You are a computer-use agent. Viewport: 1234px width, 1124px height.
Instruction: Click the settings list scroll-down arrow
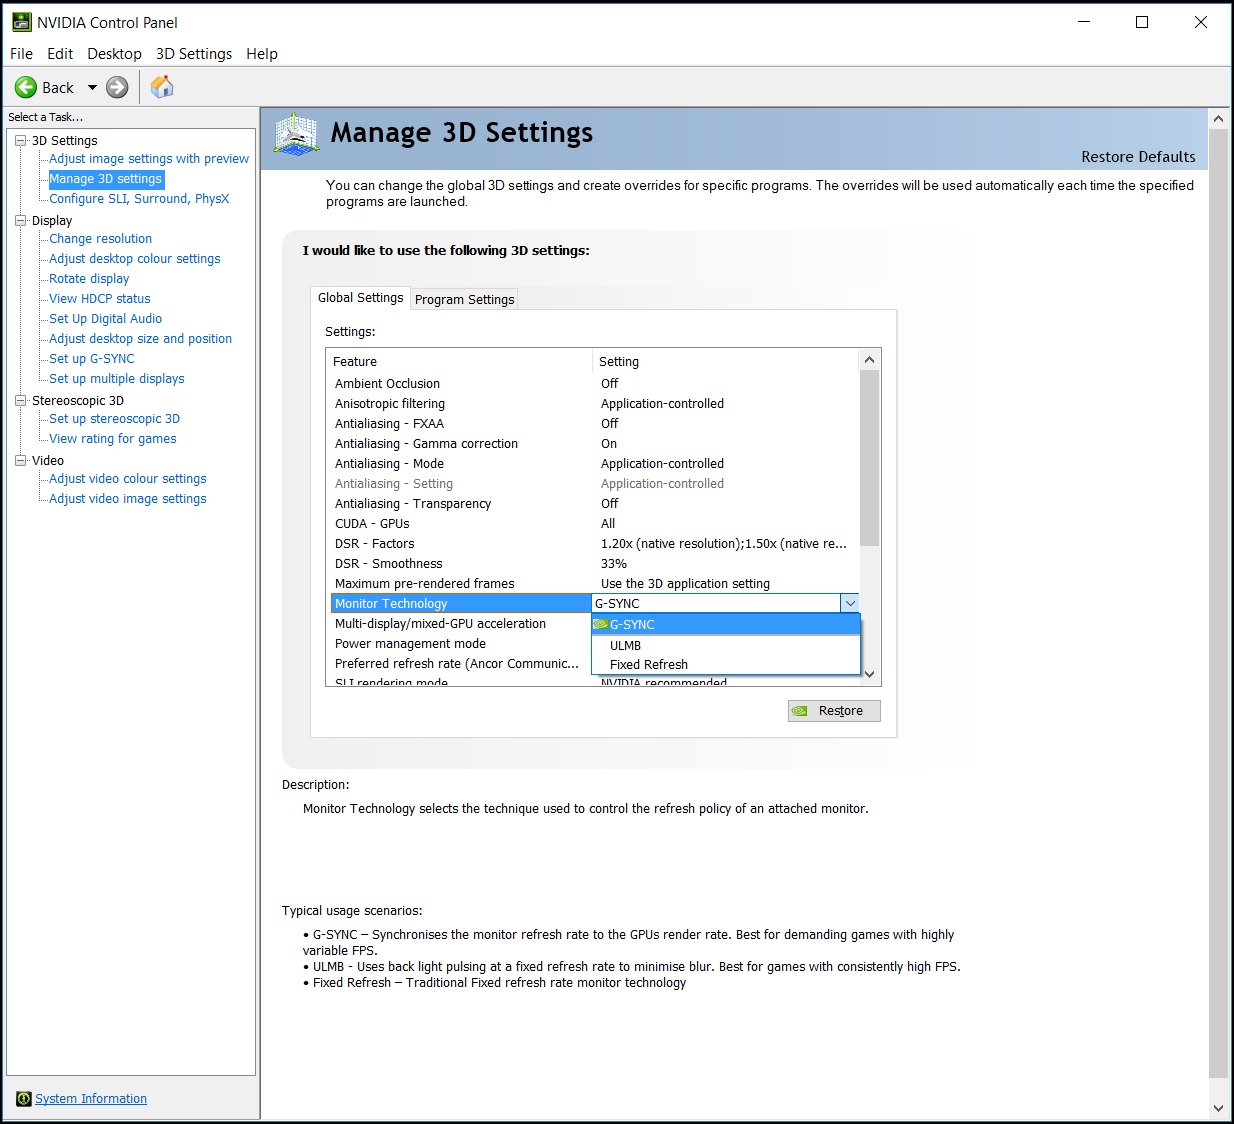[869, 675]
